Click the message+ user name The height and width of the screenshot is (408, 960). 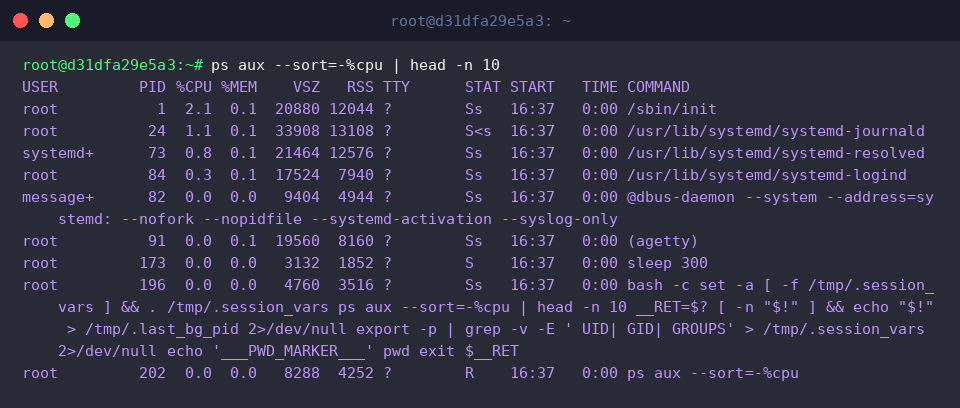58,197
